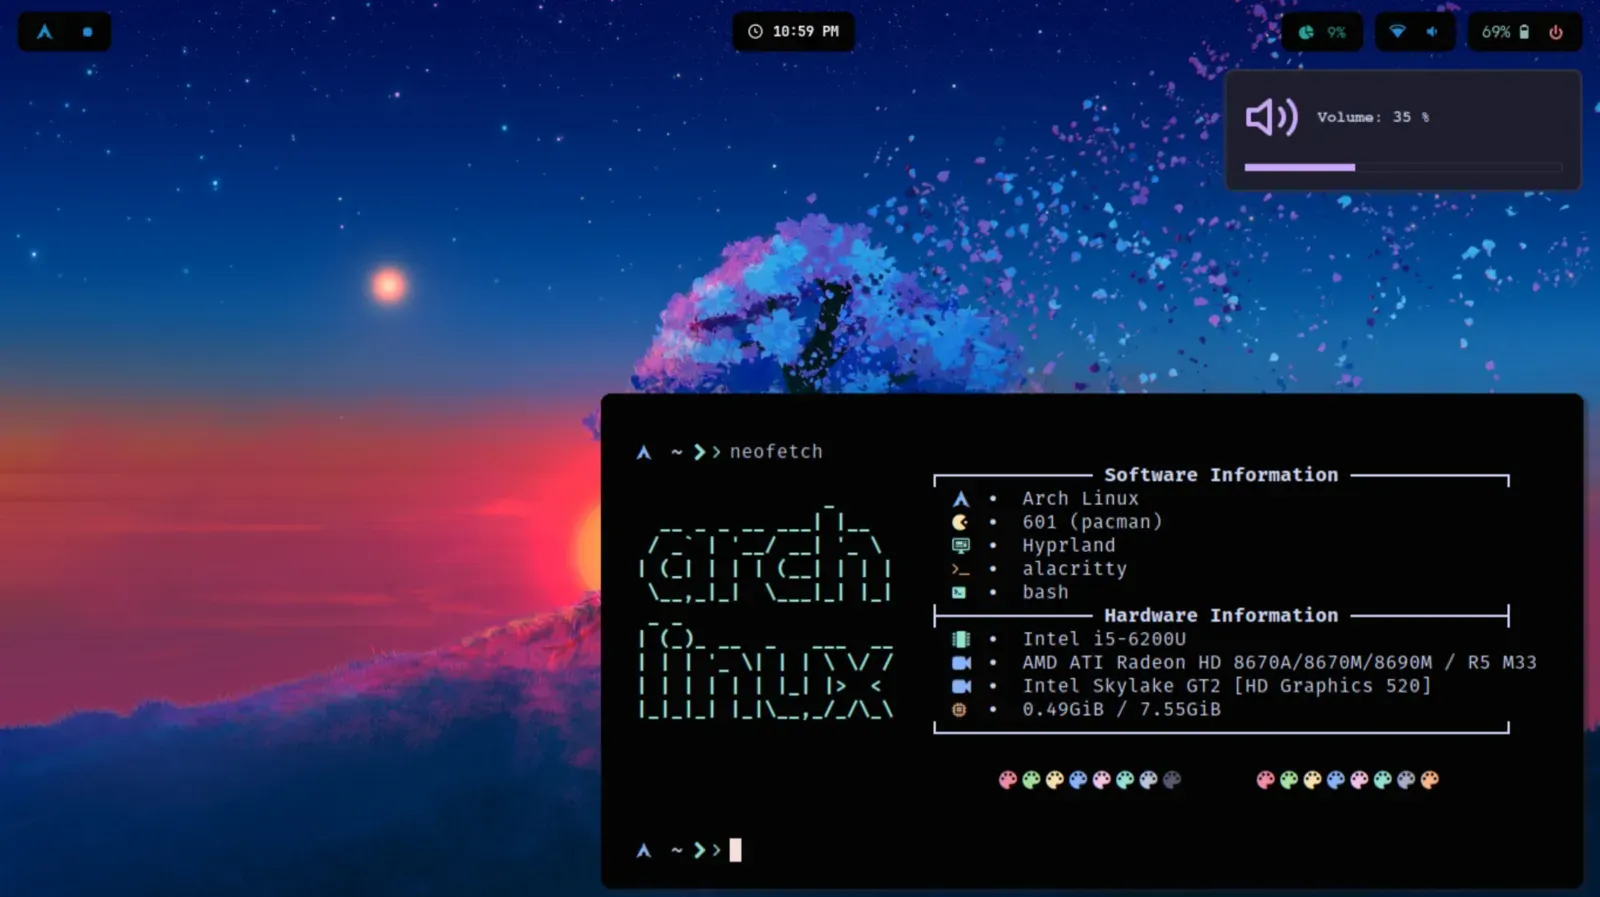1600x897 pixels.
Task: Click the CPU chip icon beside 'Intel i5-6200U'
Action: point(960,639)
